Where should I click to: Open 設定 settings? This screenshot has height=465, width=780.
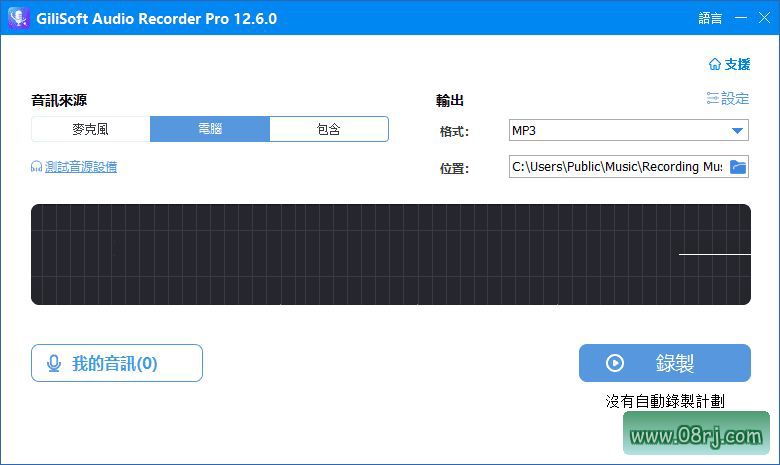point(728,98)
